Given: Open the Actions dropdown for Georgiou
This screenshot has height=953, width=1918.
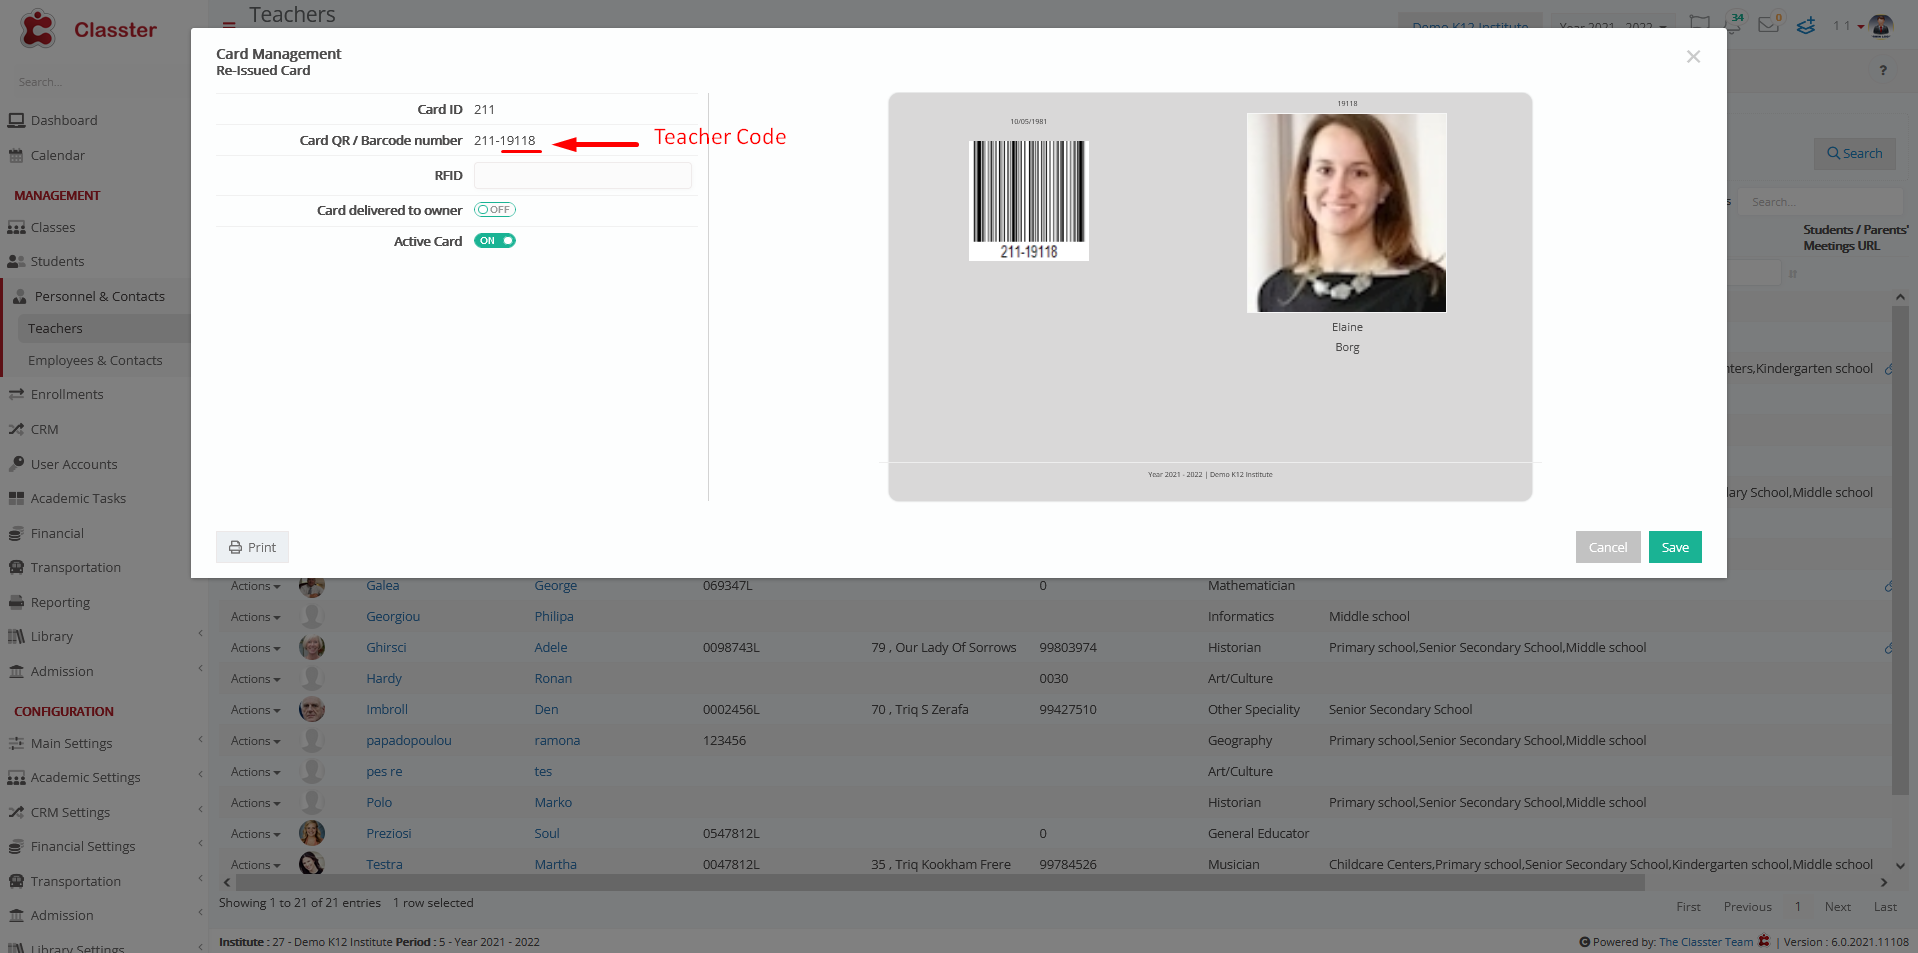Looking at the screenshot, I should pyautogui.click(x=255, y=617).
